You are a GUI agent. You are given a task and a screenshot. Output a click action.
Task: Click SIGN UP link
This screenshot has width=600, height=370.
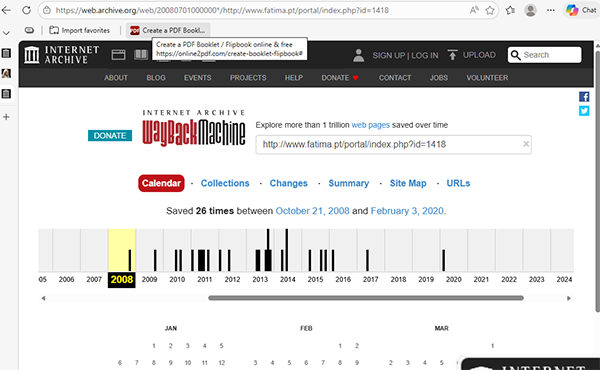389,55
